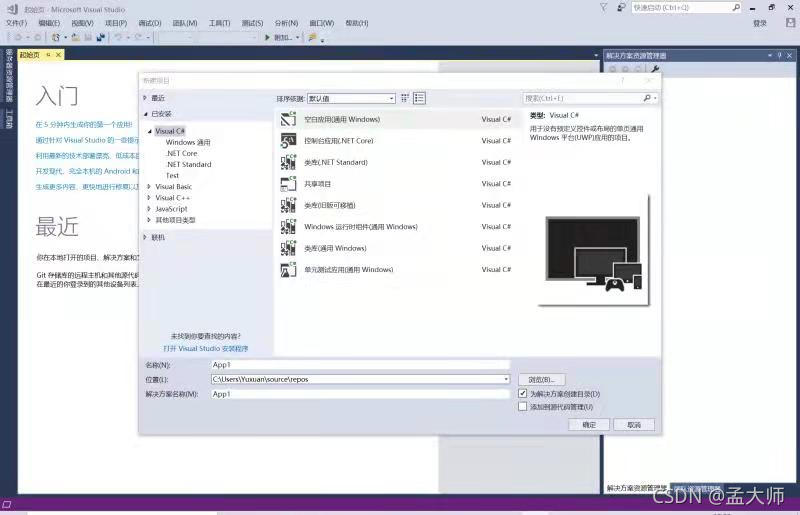Expand the Visual C++ tree node
This screenshot has width=800, height=515.
point(149,198)
